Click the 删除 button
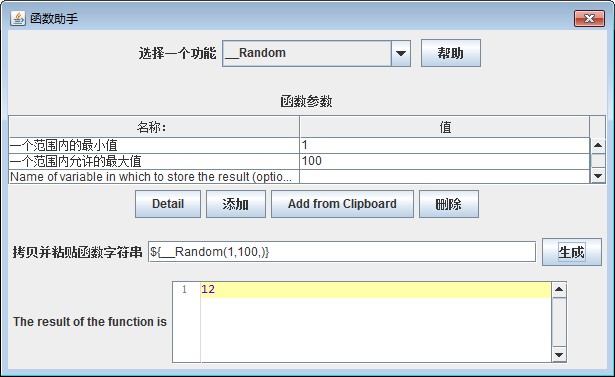The height and width of the screenshot is (377, 615). 449,204
